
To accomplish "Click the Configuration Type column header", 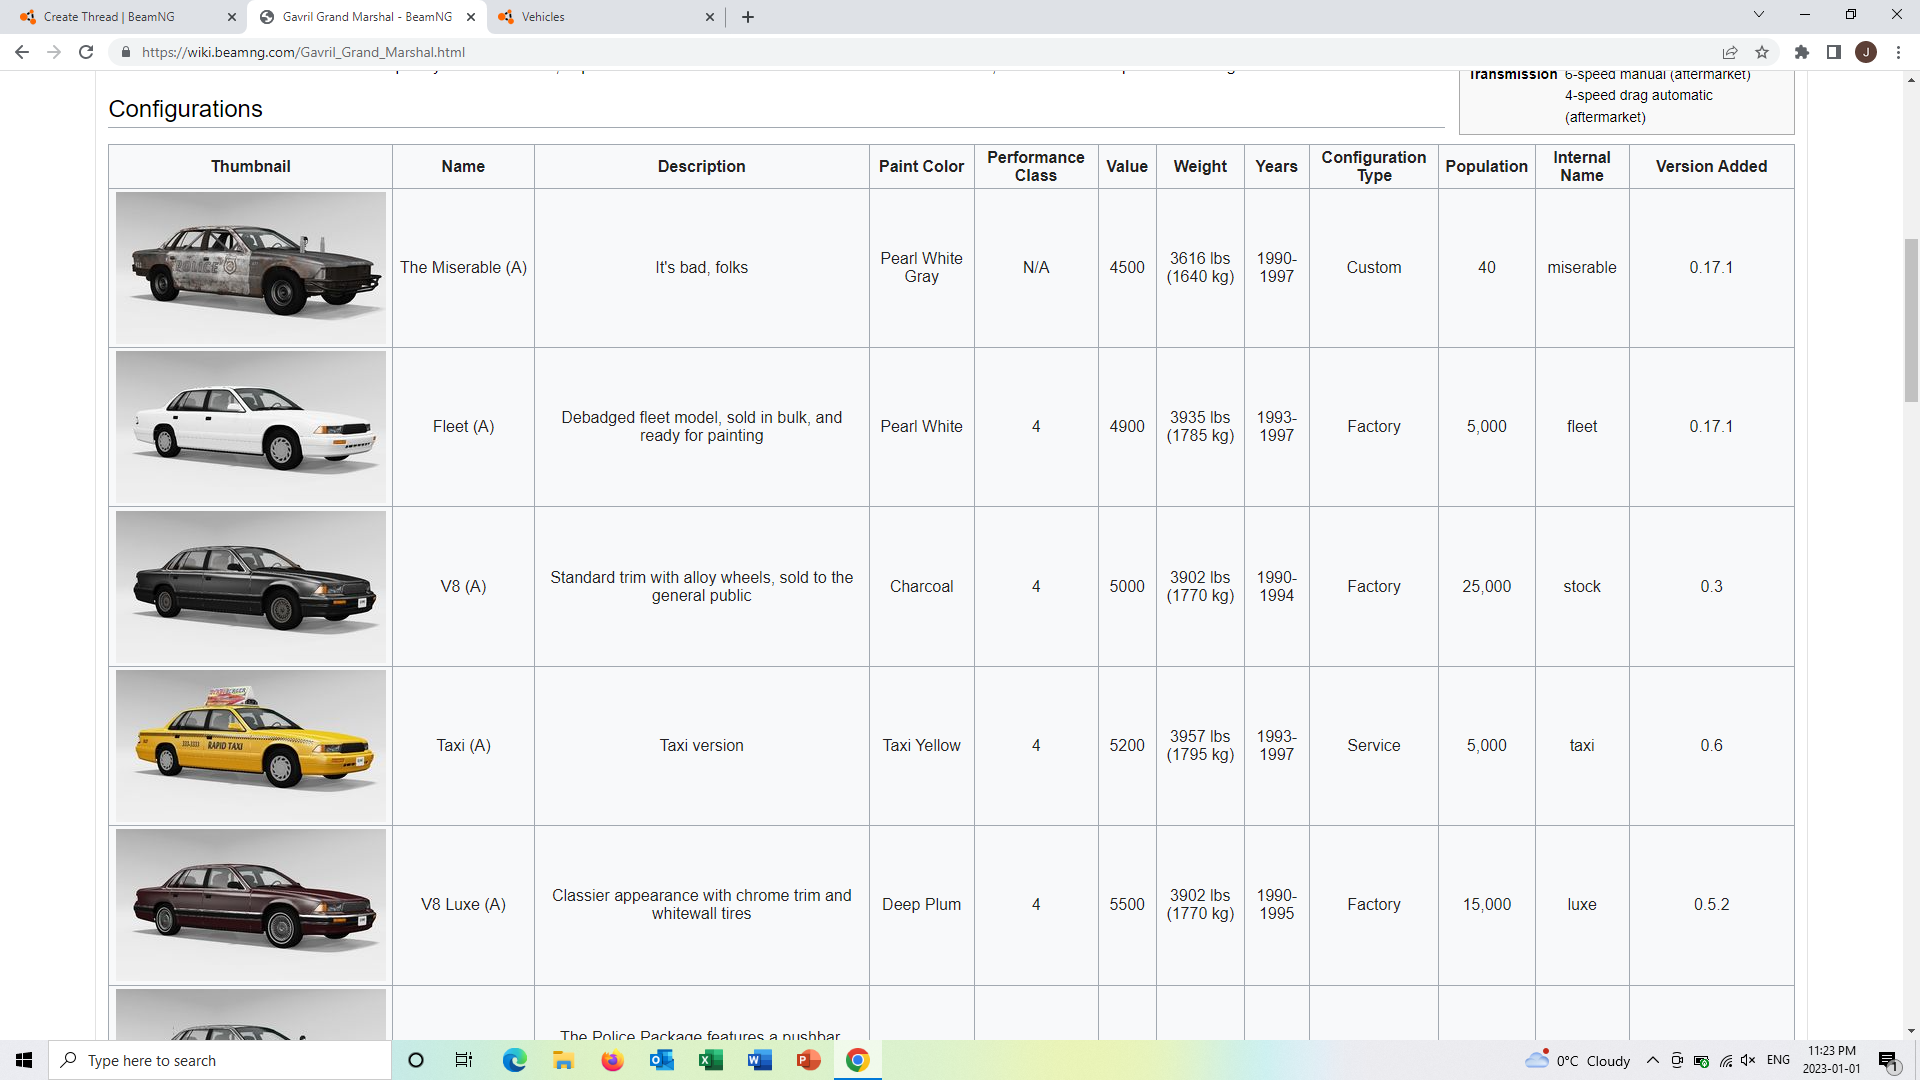I will 1374,166.
